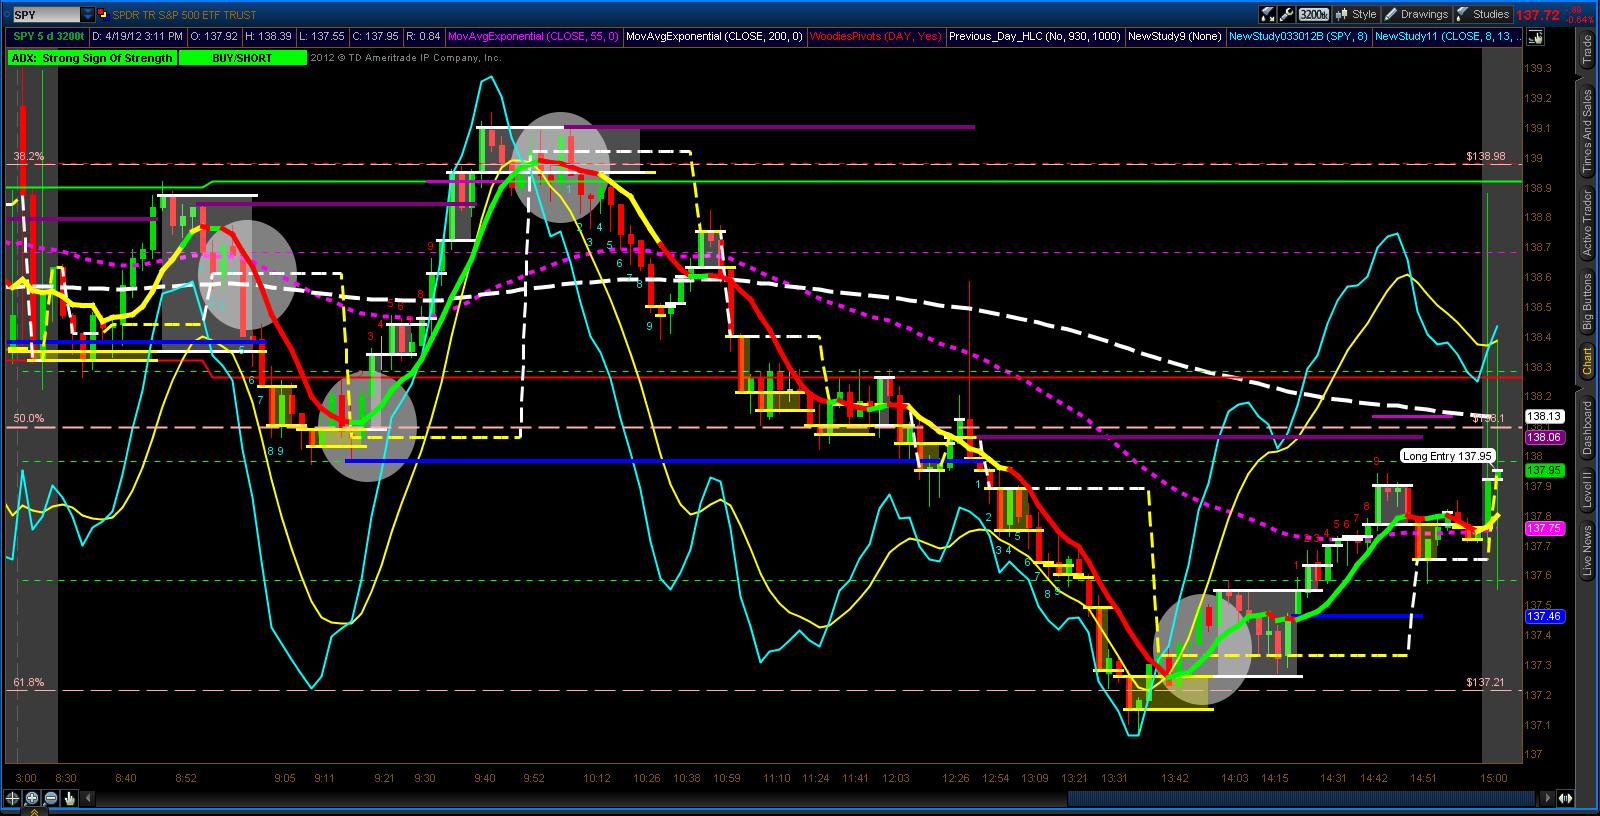The image size is (1600, 816).
Task: Click the MovAvgExponential (CLOSE, 55, 0) label
Action: (533, 37)
